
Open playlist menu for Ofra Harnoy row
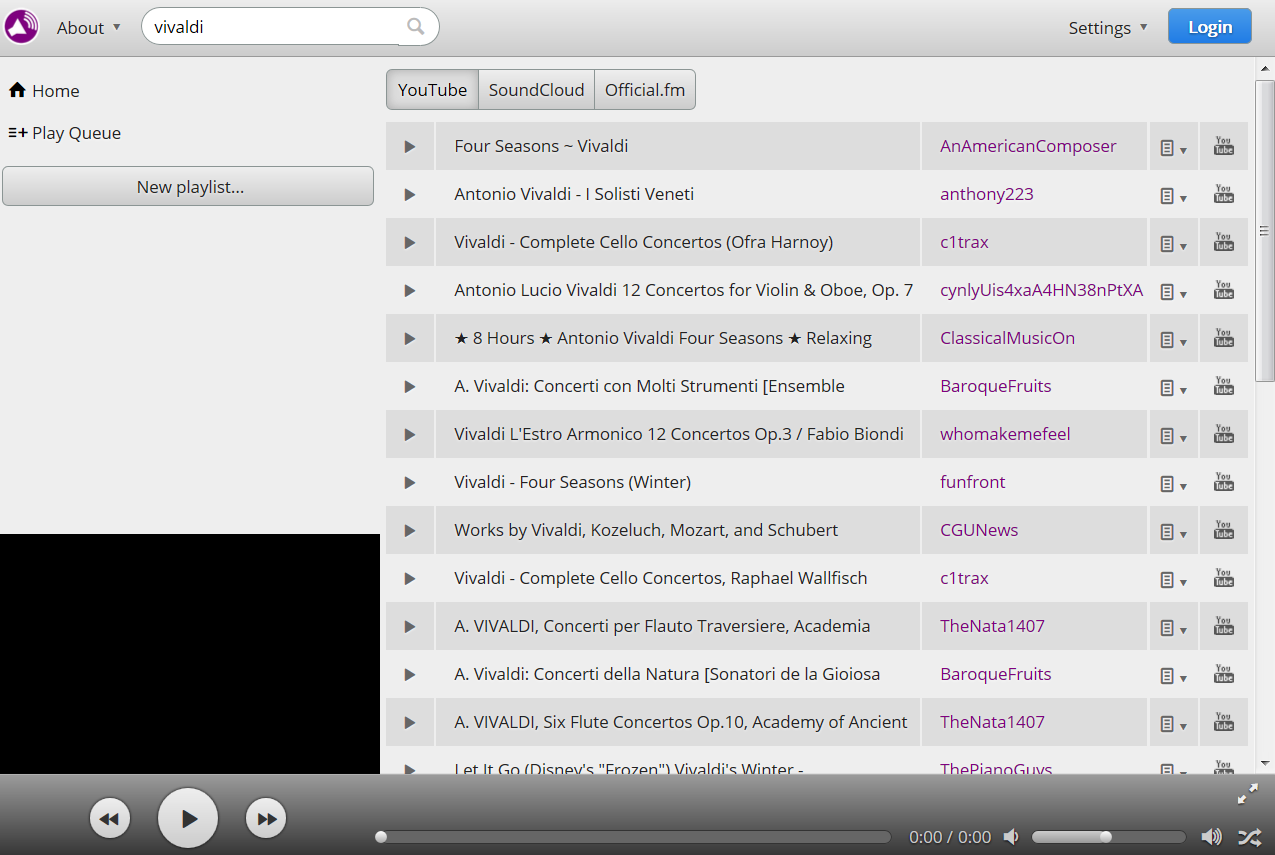tap(1173, 243)
